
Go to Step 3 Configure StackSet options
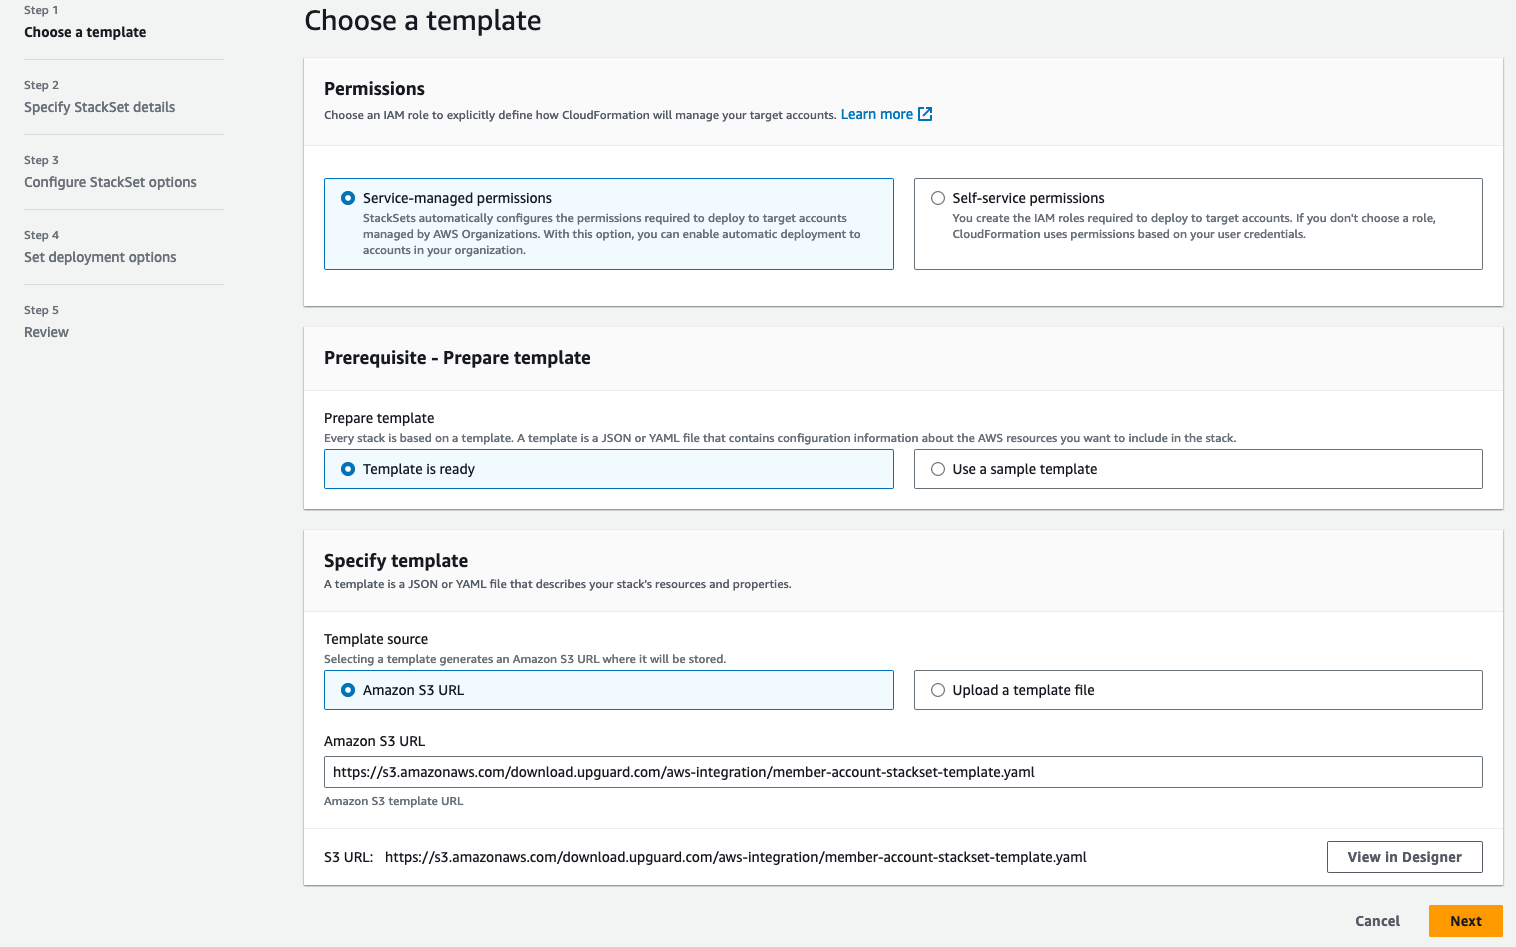point(110,182)
